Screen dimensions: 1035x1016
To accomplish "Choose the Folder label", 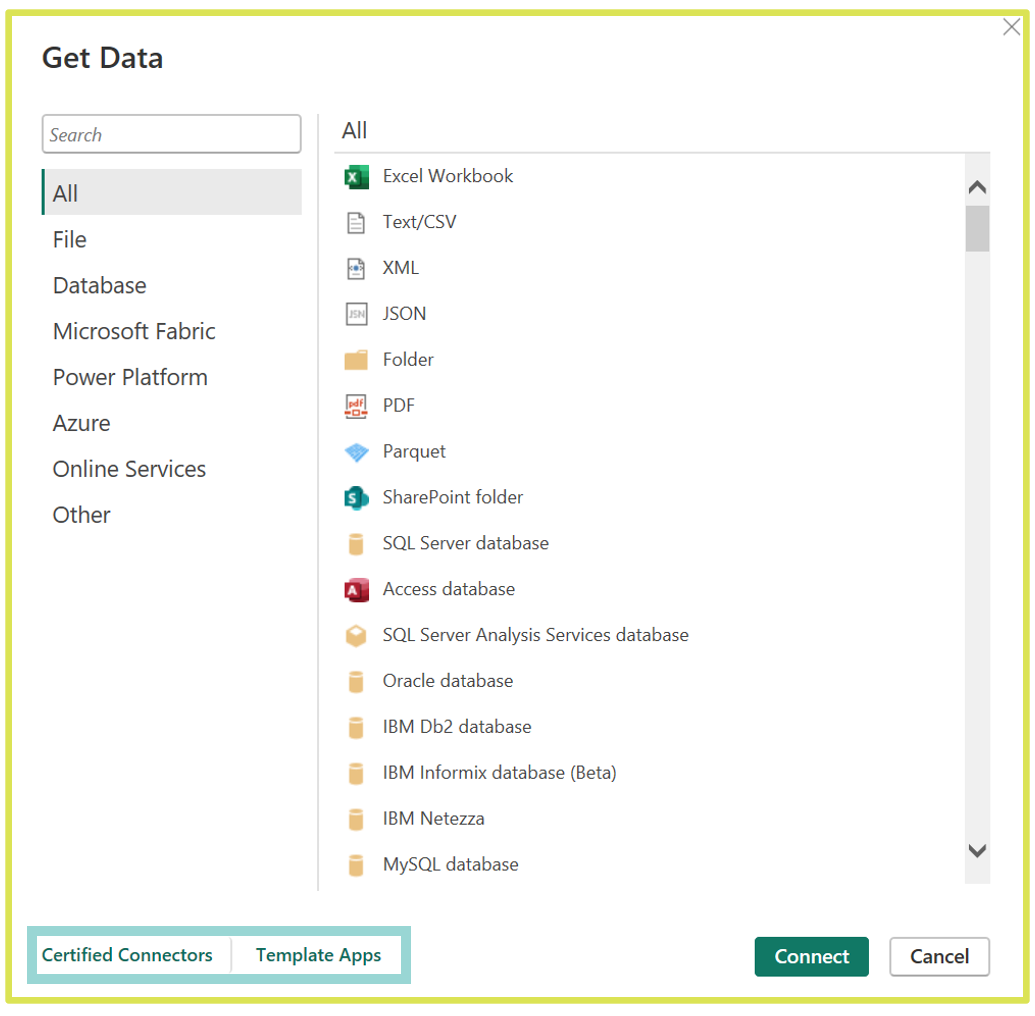I will [x=408, y=360].
